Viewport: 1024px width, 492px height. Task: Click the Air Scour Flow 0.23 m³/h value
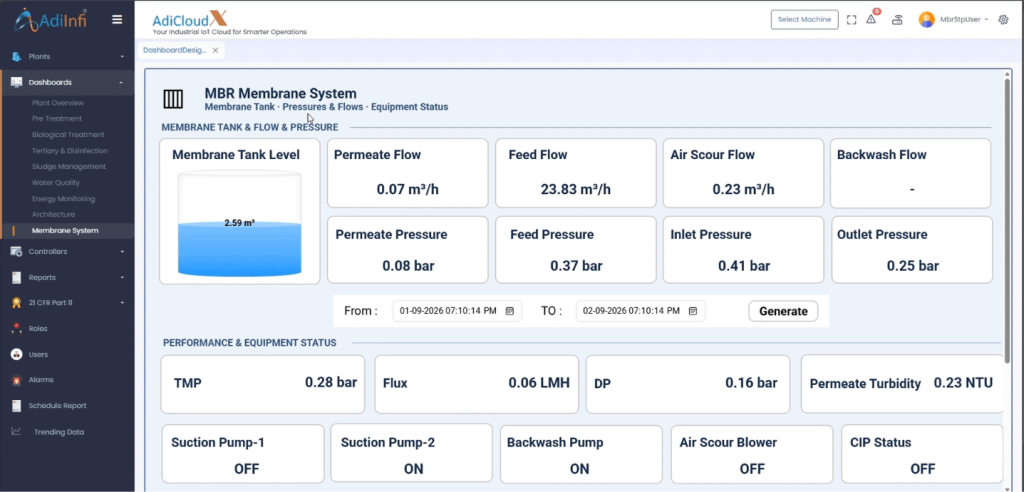743,189
